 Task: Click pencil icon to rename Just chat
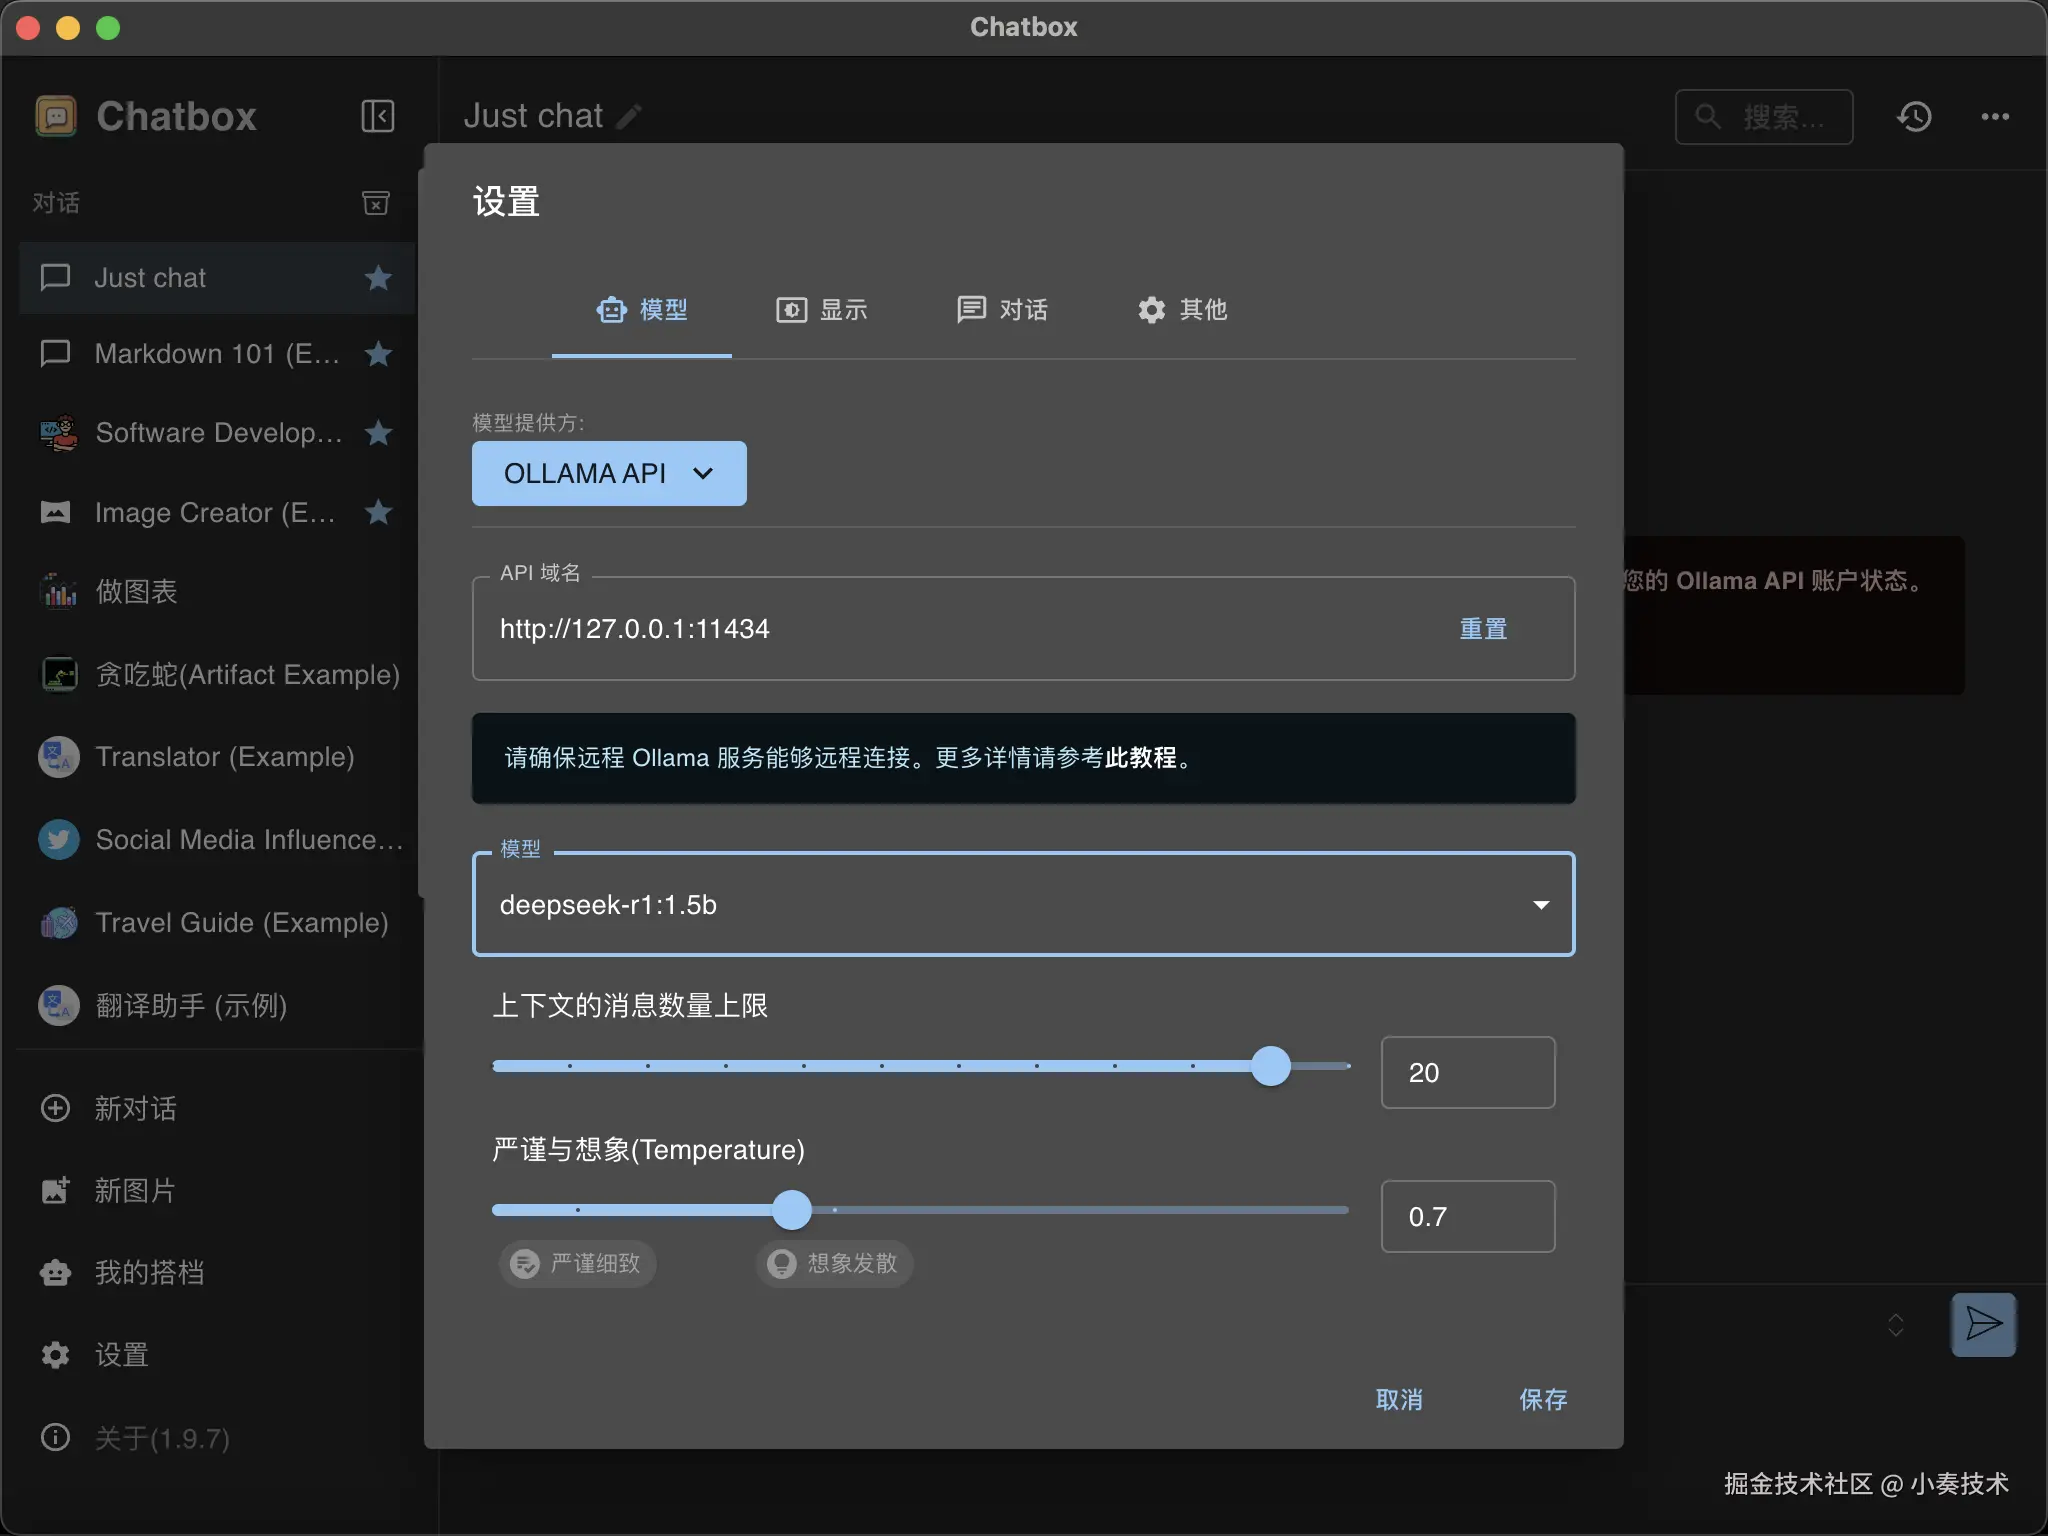coord(629,117)
